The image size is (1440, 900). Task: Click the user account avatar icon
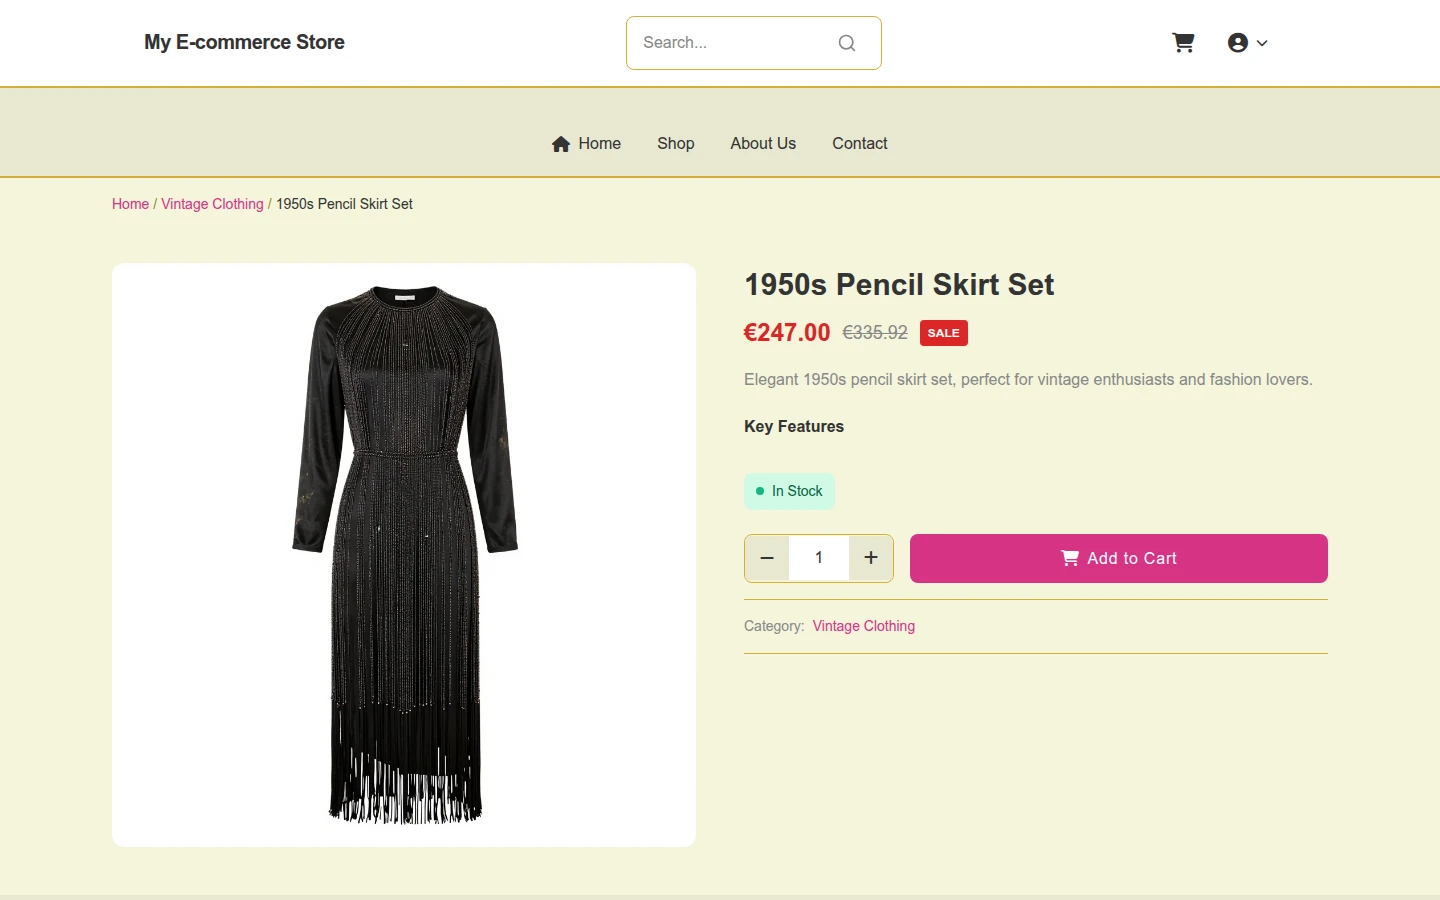click(x=1238, y=43)
